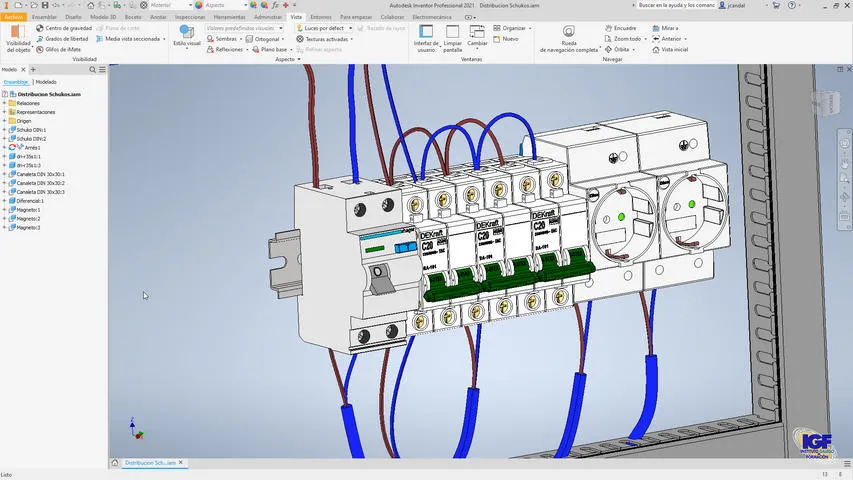Click the Zoom todo tool

click(x=622, y=39)
